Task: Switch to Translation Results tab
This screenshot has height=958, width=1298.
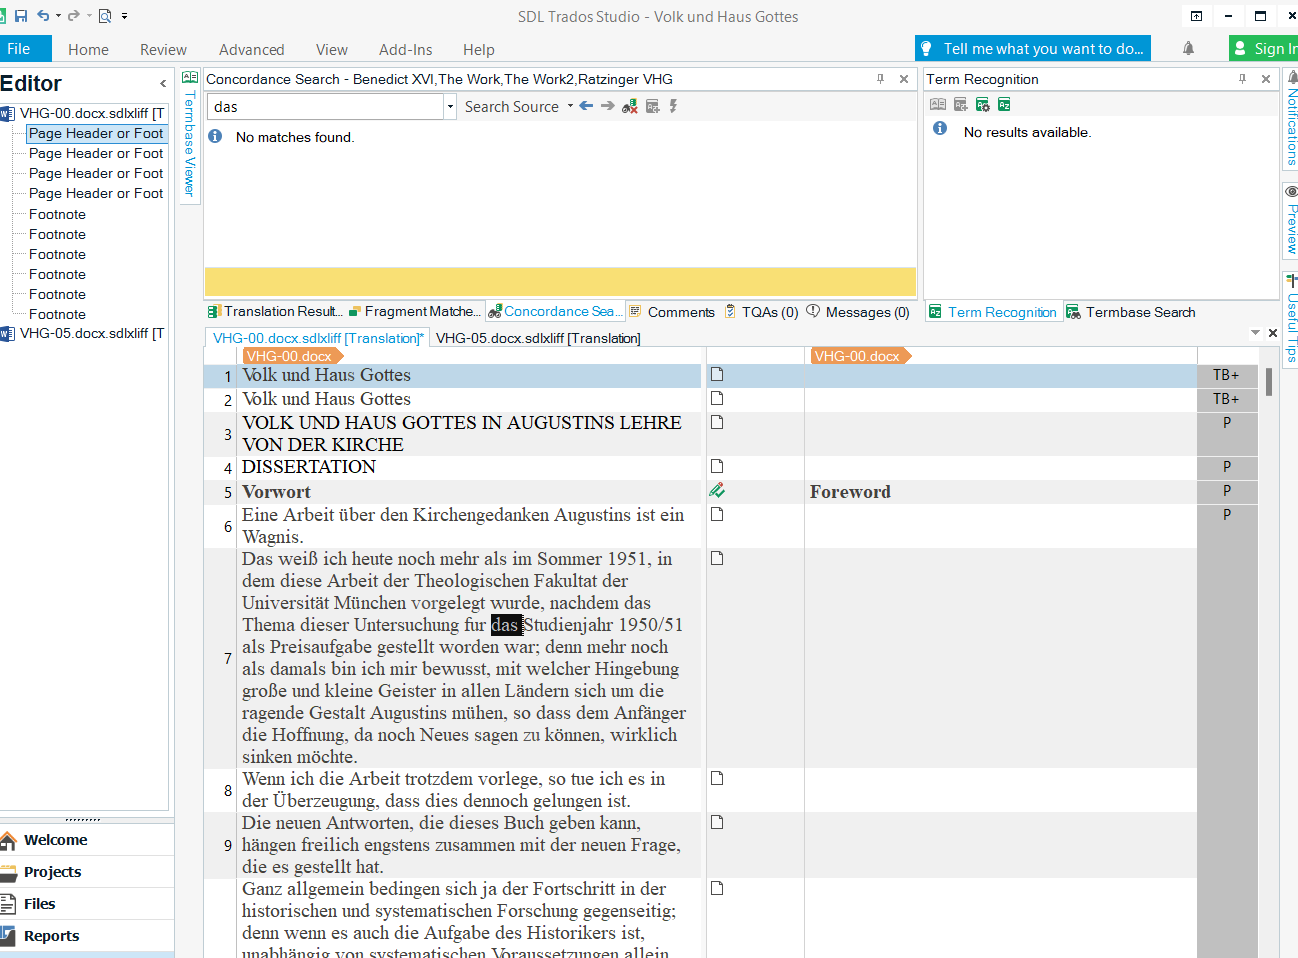Action: [275, 311]
